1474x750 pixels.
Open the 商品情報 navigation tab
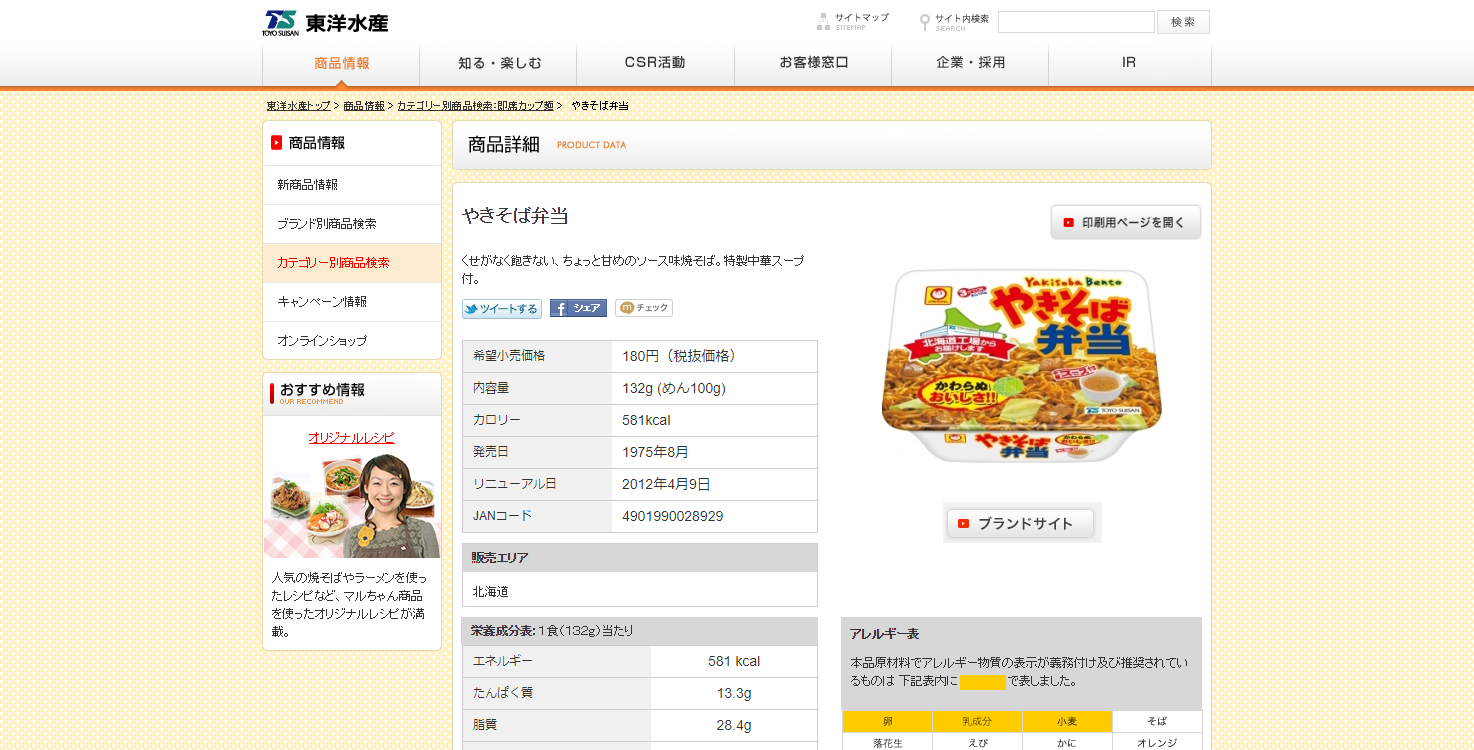[x=341, y=63]
